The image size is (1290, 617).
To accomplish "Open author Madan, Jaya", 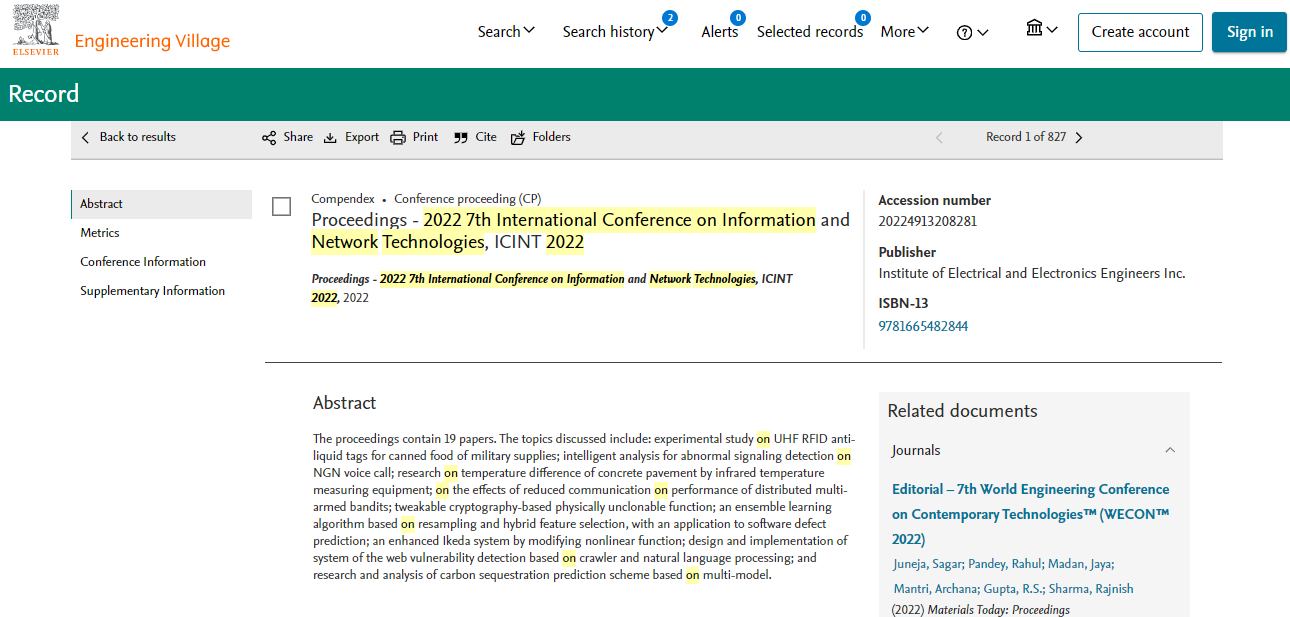I will pos(1080,564).
